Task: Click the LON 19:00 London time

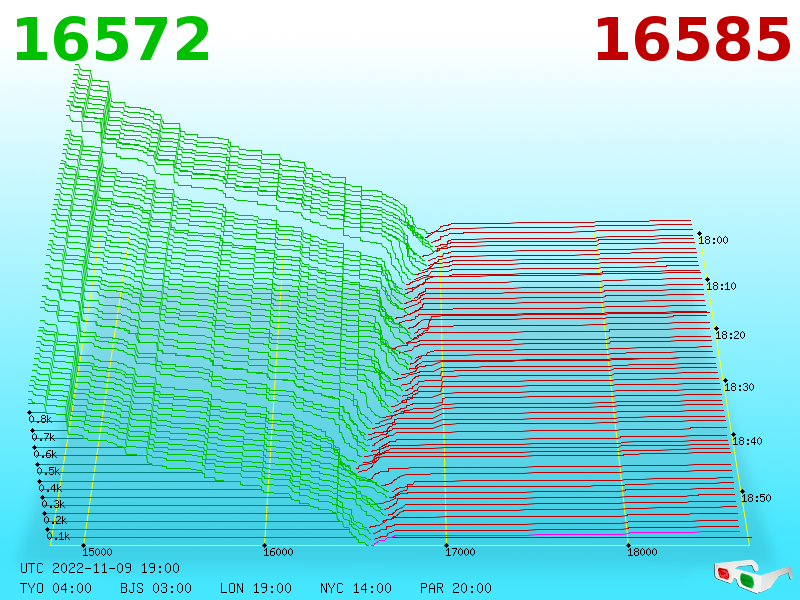Action: point(256,588)
